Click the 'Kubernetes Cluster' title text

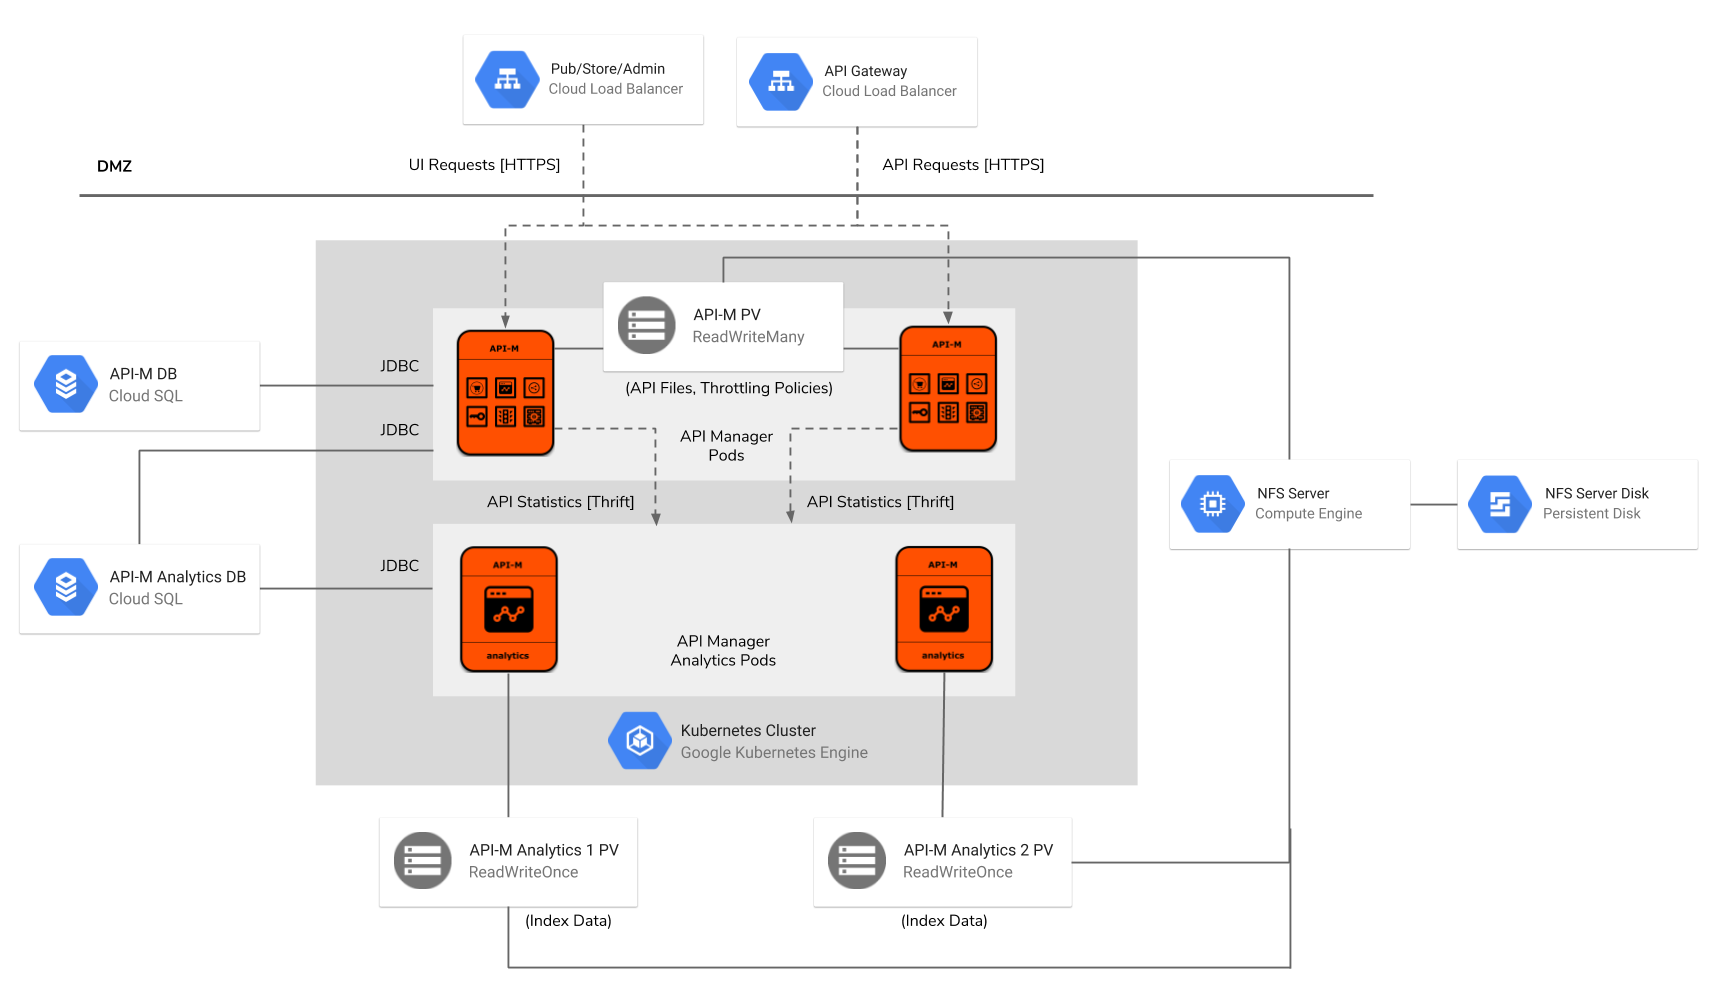[x=748, y=731]
